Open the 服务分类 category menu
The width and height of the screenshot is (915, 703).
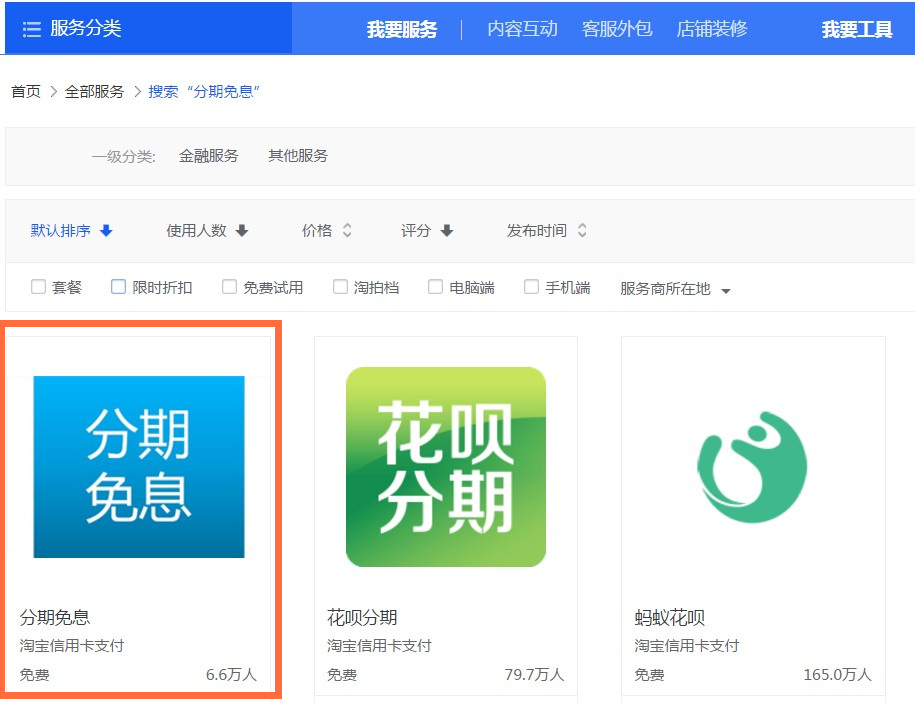click(x=86, y=28)
